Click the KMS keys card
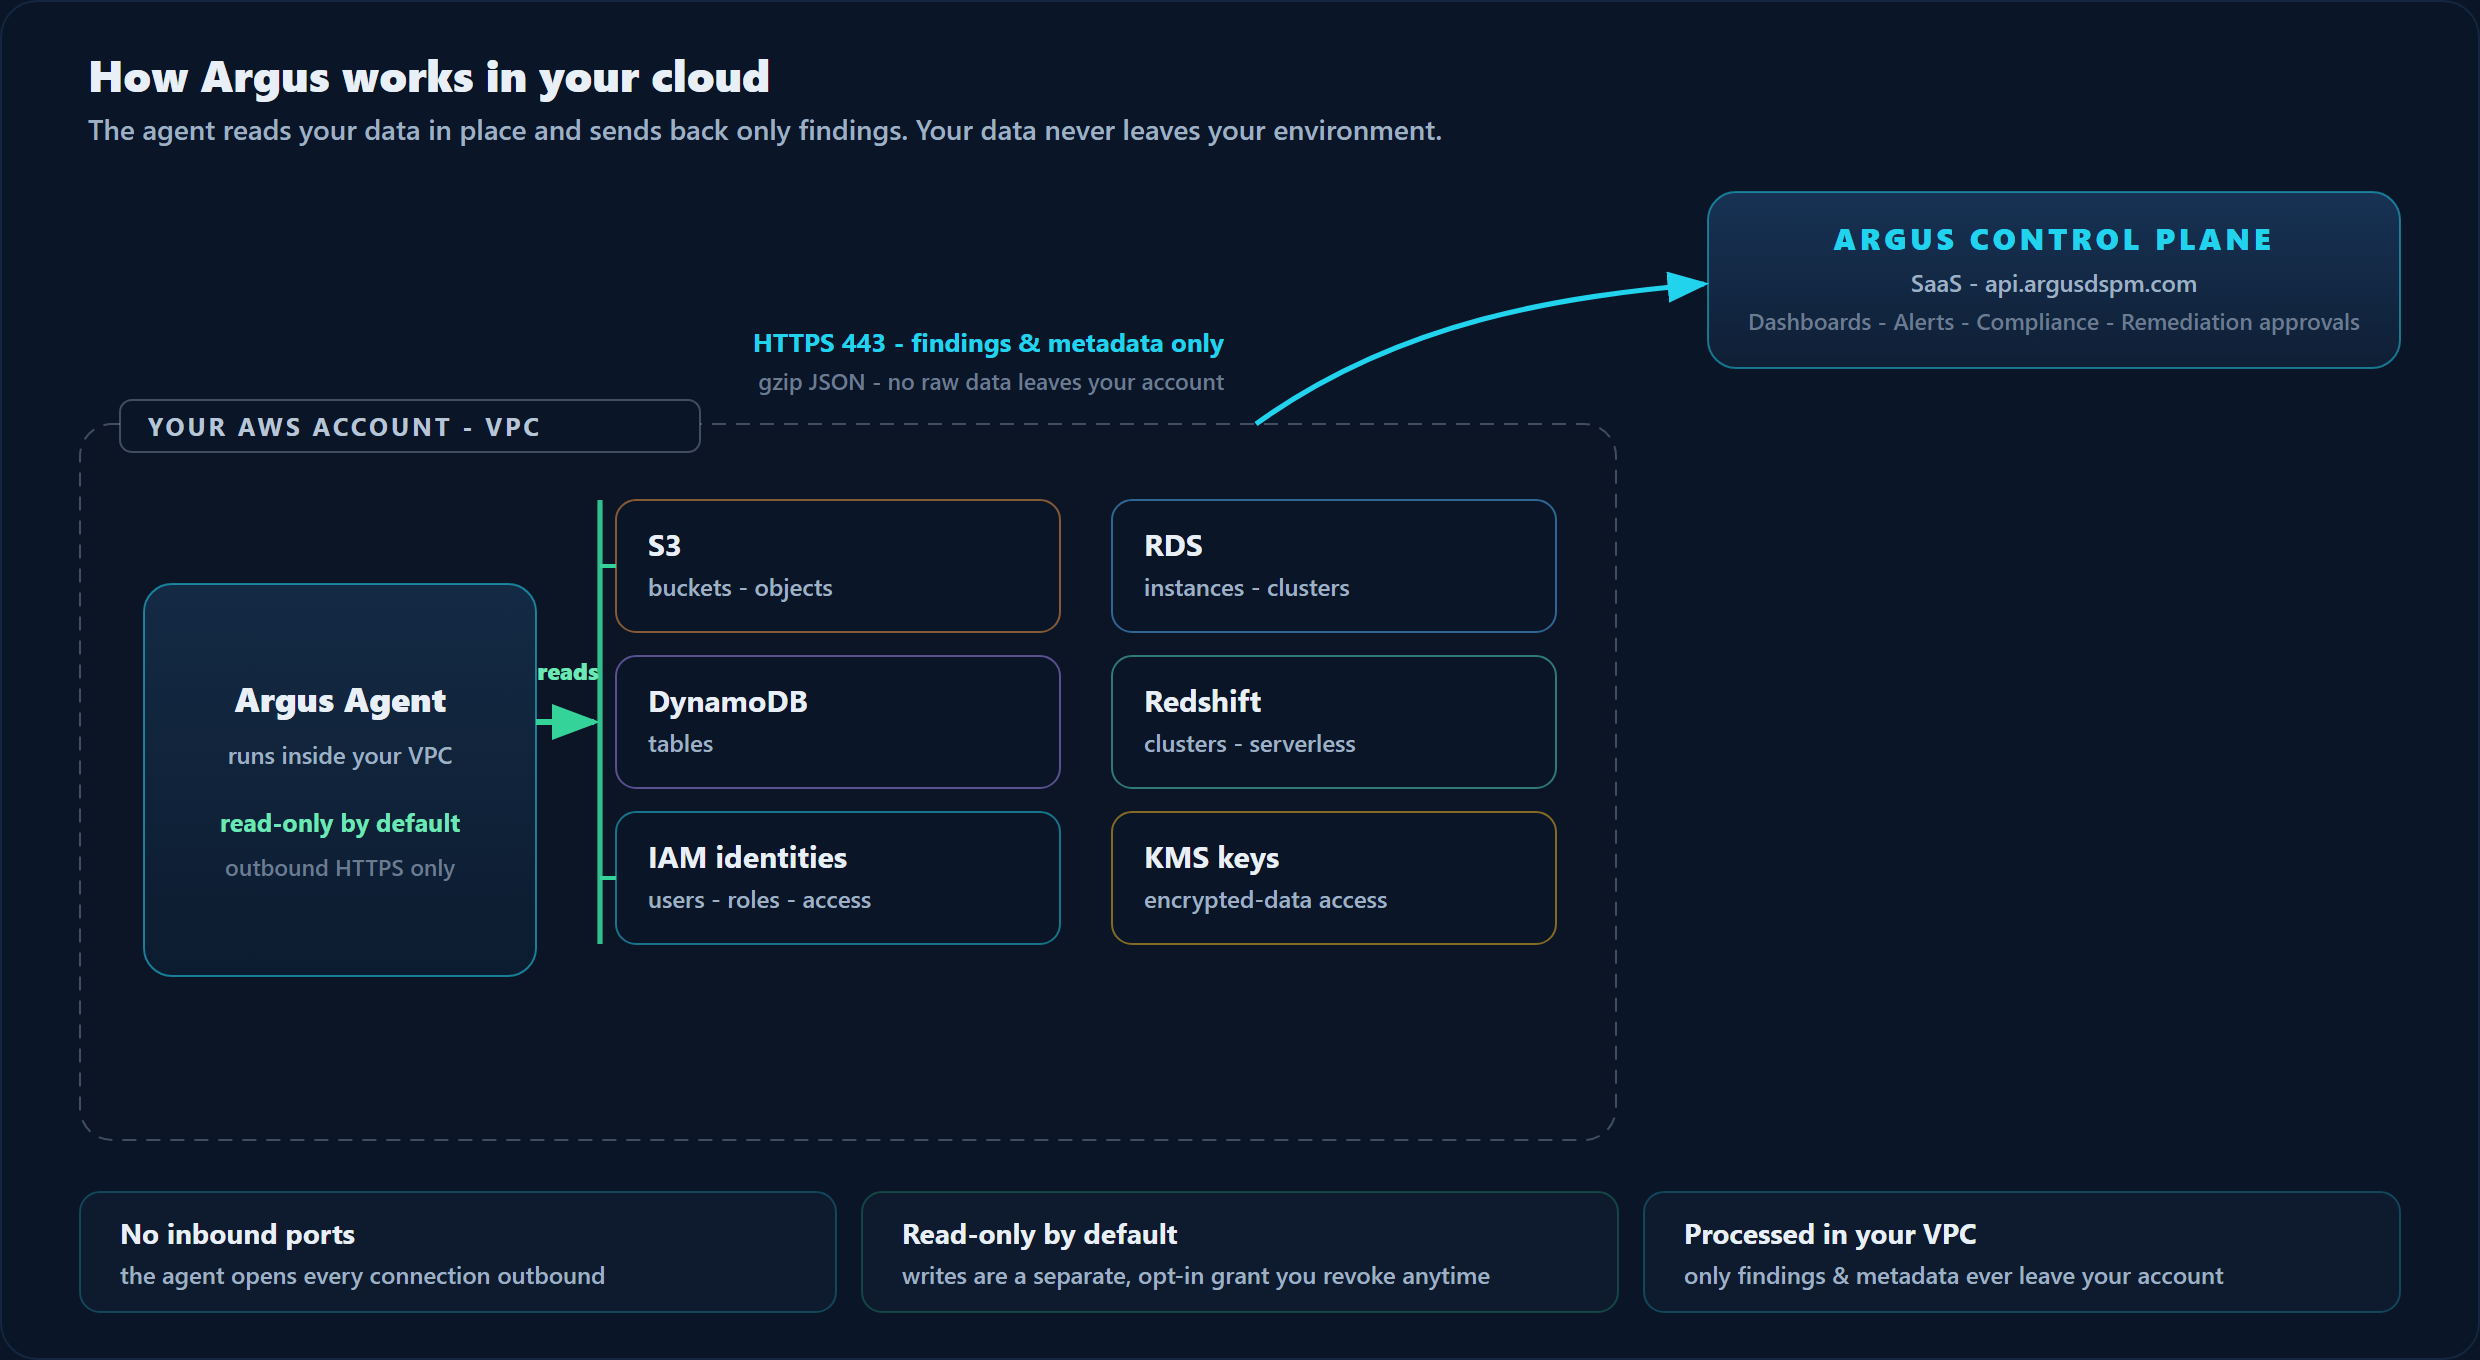The width and height of the screenshot is (2480, 1360). tap(1334, 878)
